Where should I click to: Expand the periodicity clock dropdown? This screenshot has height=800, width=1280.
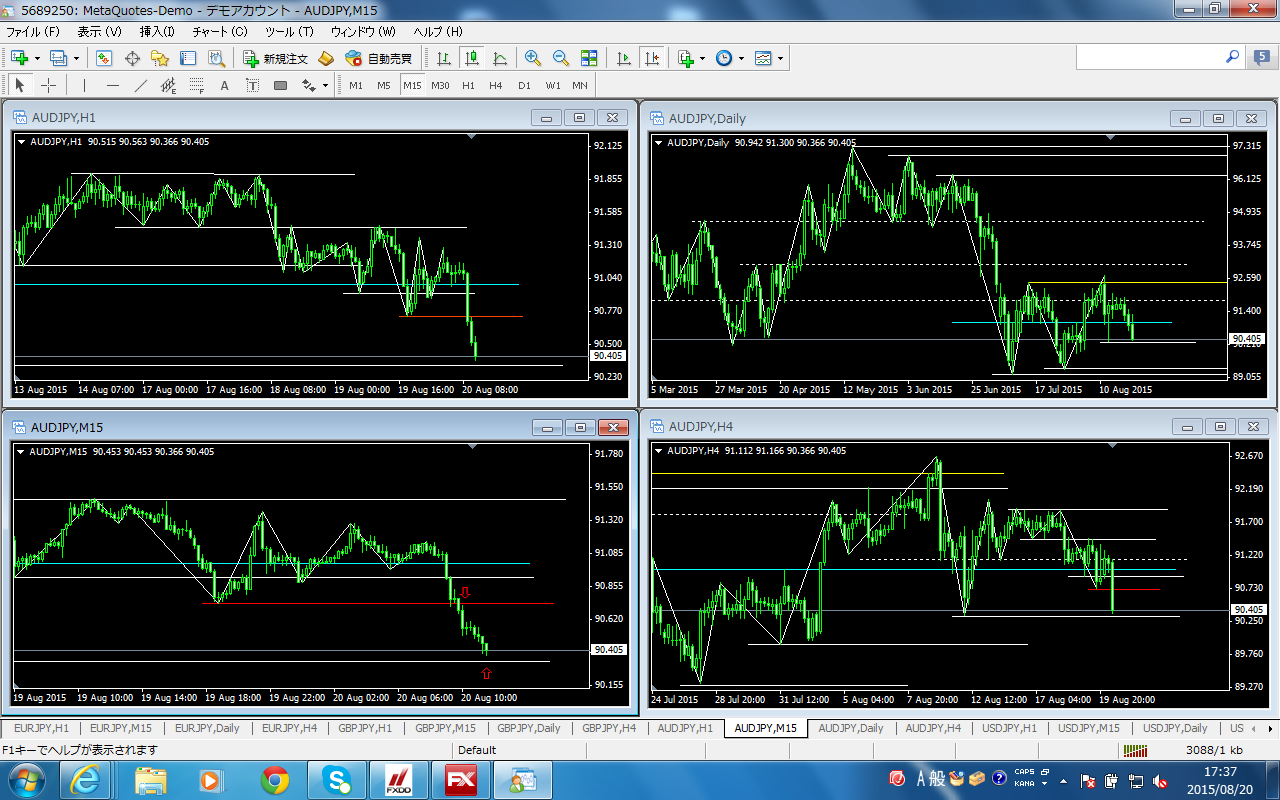pyautogui.click(x=741, y=58)
